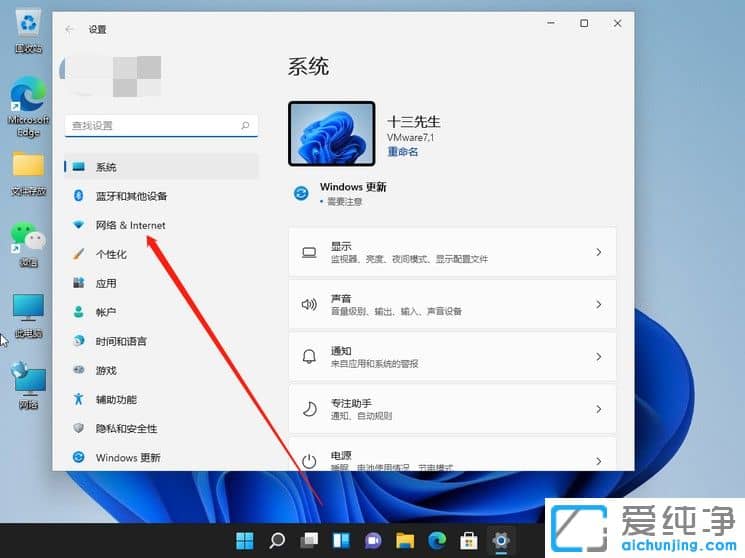Screen dimensions: 745x558
Task: Select the 此电脑 desktop icon
Action: [x=29, y=316]
